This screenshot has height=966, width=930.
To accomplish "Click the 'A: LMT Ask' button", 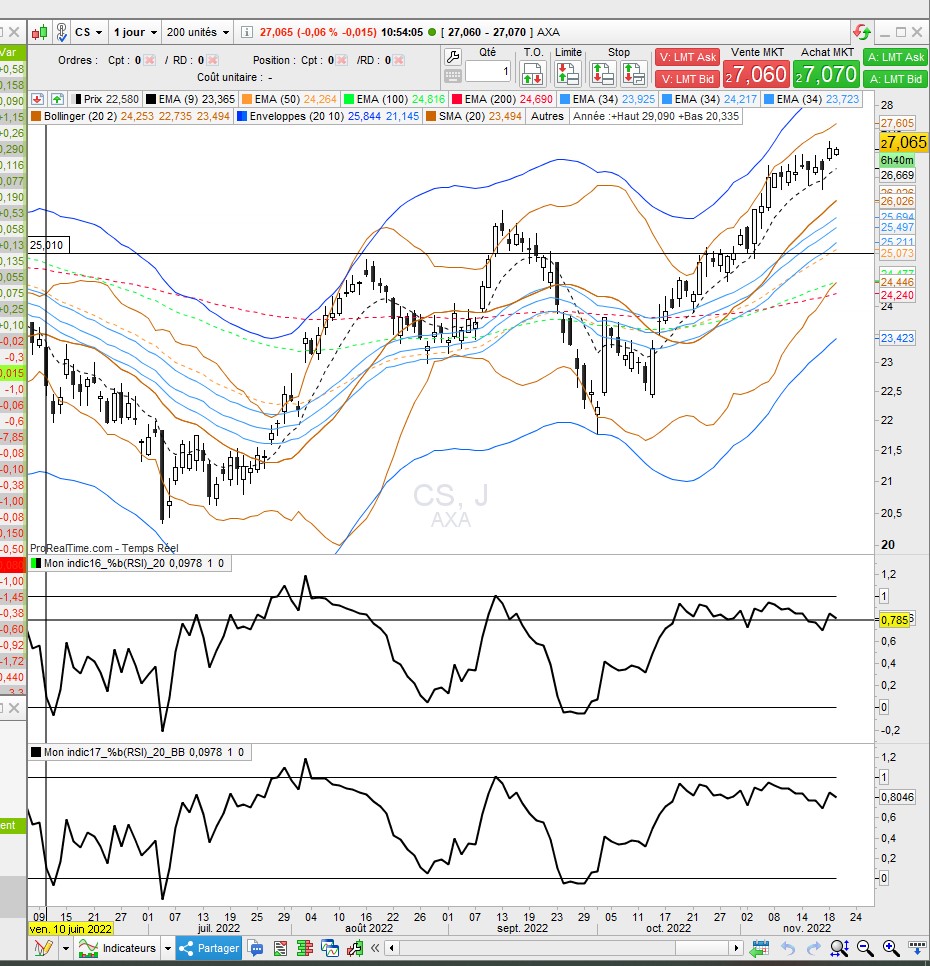I will point(896,57).
